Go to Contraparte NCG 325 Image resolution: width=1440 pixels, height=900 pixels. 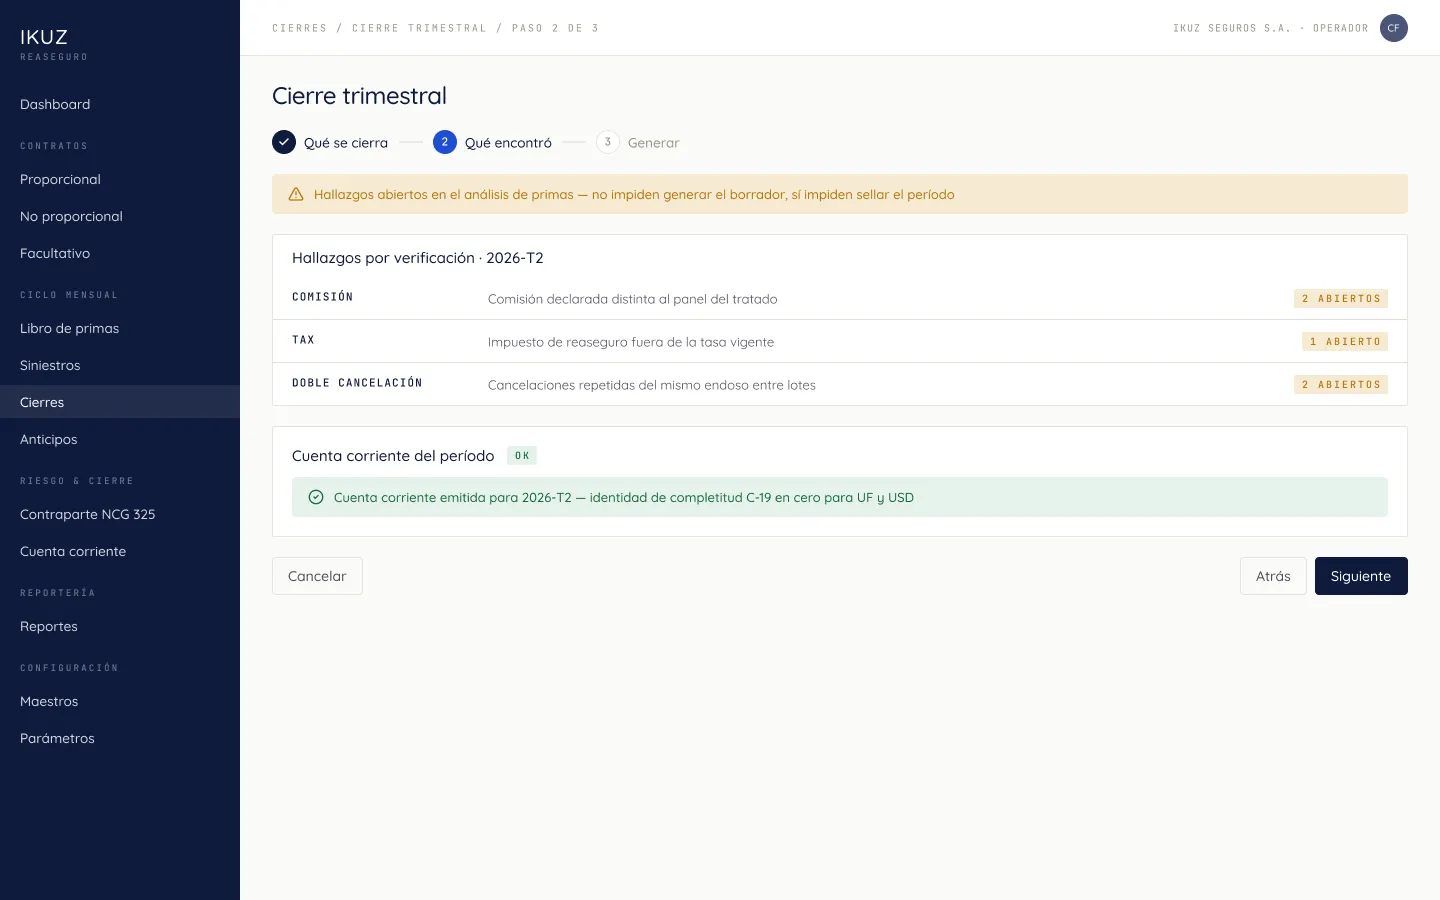coord(120,514)
